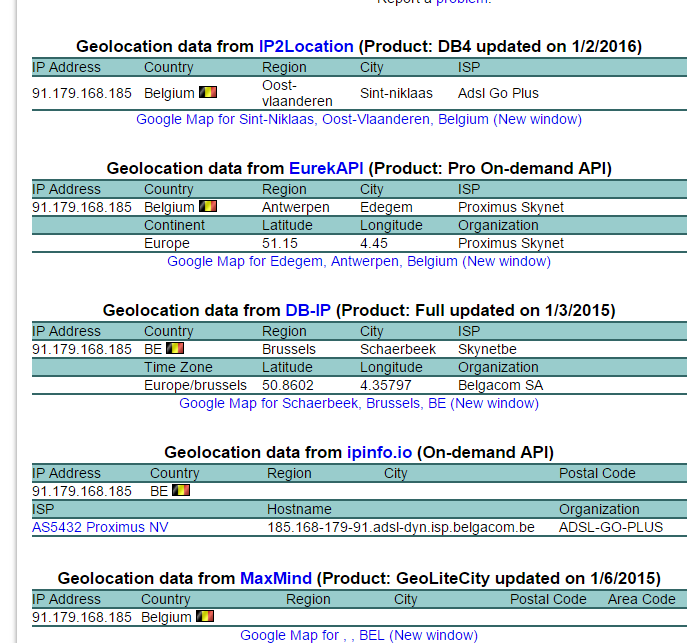Open Google Map for BEL link
This screenshot has height=643, width=700.
point(359,635)
